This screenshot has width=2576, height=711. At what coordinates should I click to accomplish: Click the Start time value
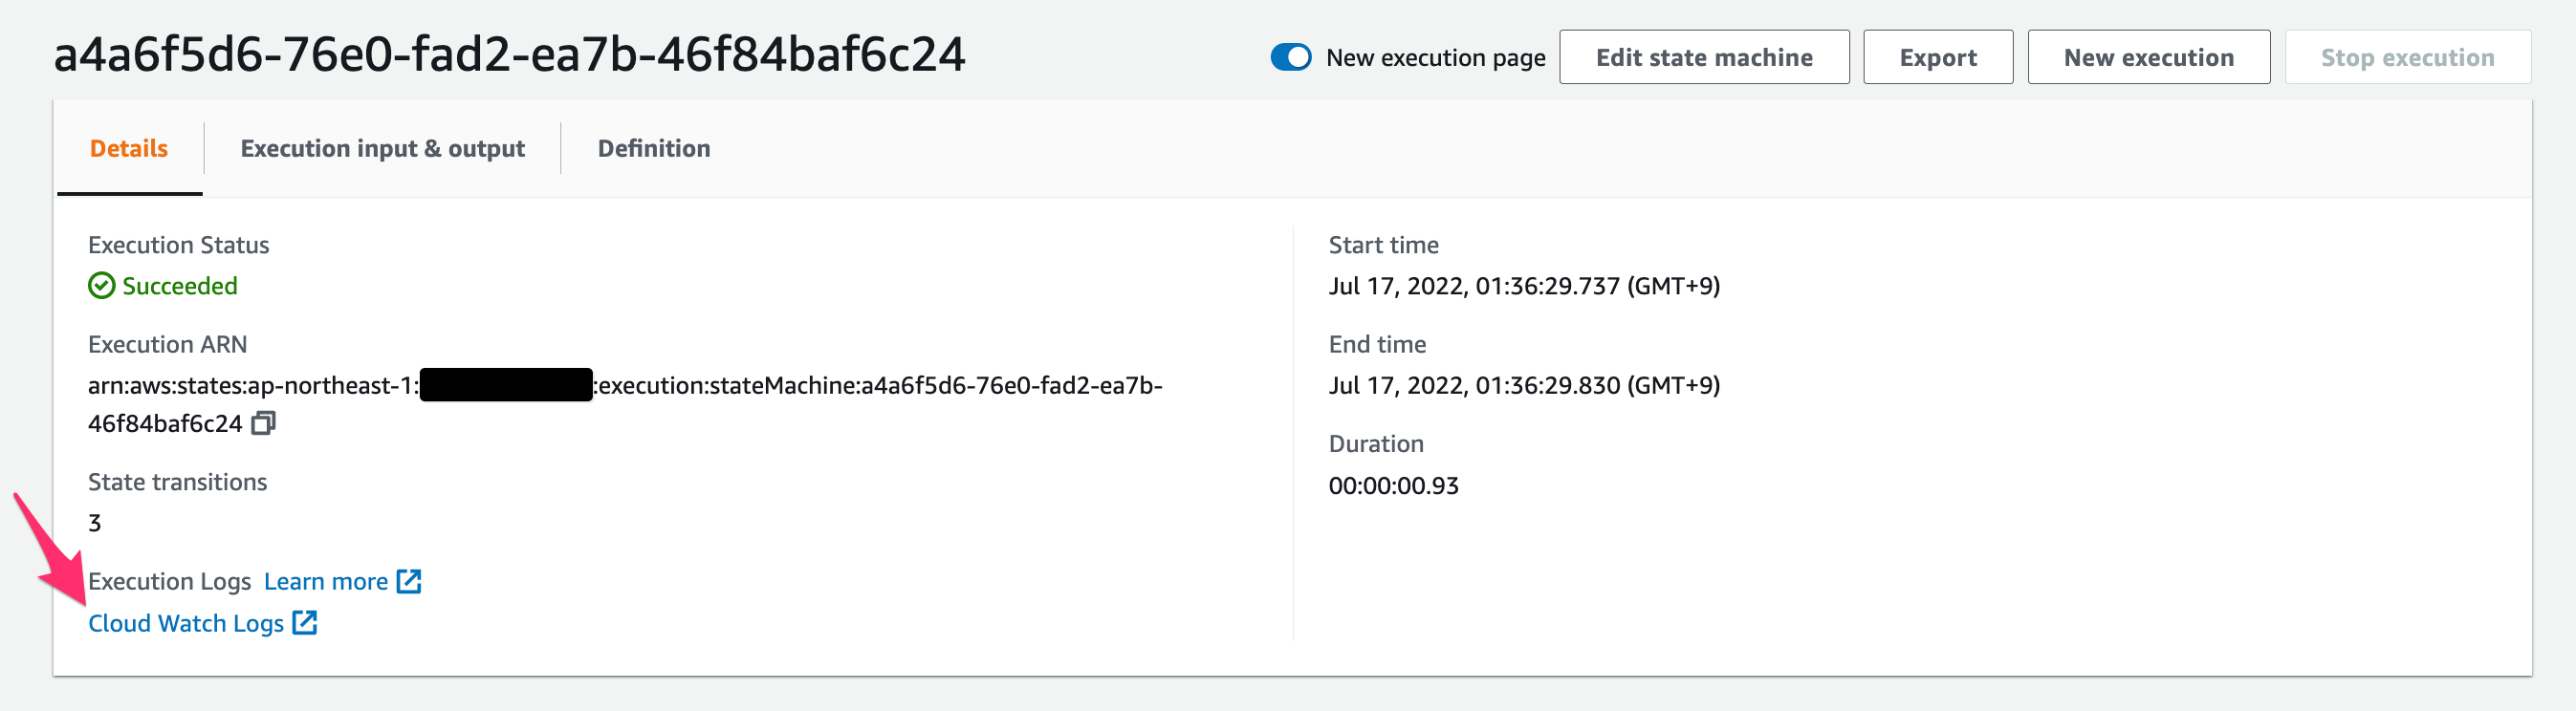click(x=1524, y=286)
